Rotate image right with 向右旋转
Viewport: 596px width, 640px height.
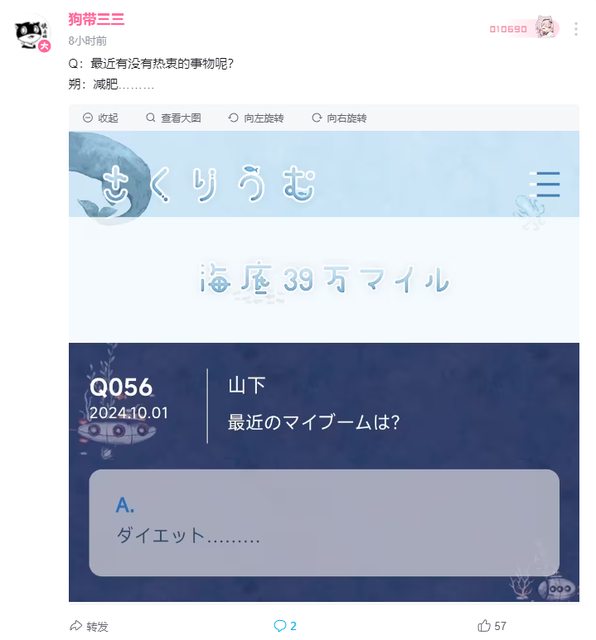(339, 118)
